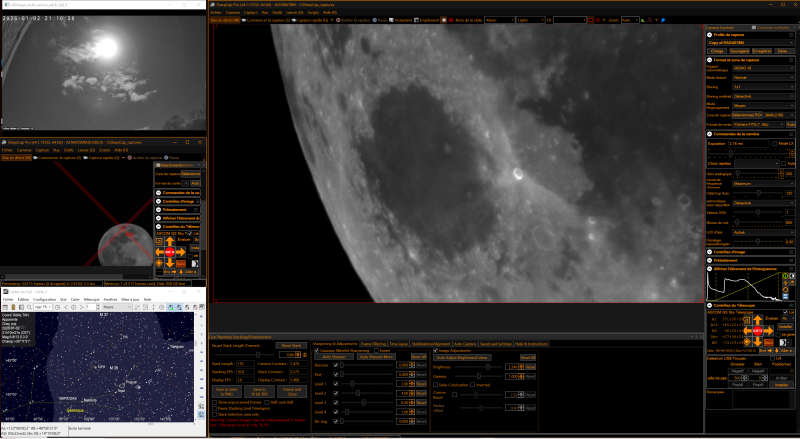Open the Binning 1x1 dropdown

[763, 87]
